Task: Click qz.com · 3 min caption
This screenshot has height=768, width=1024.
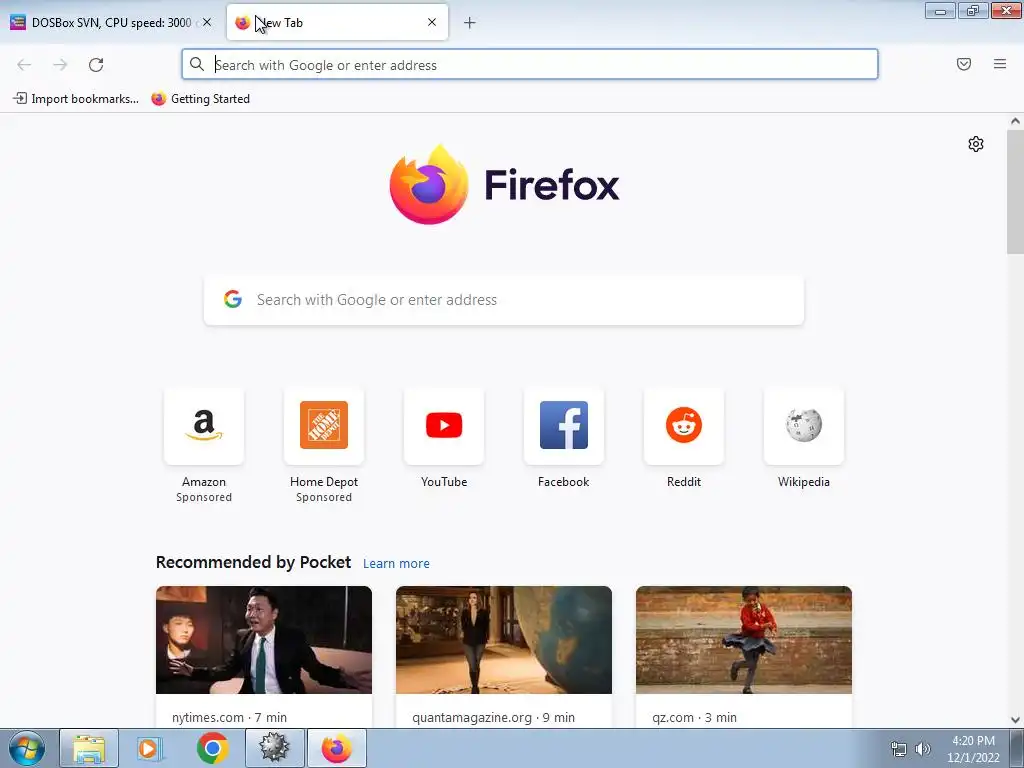Action: (x=694, y=717)
